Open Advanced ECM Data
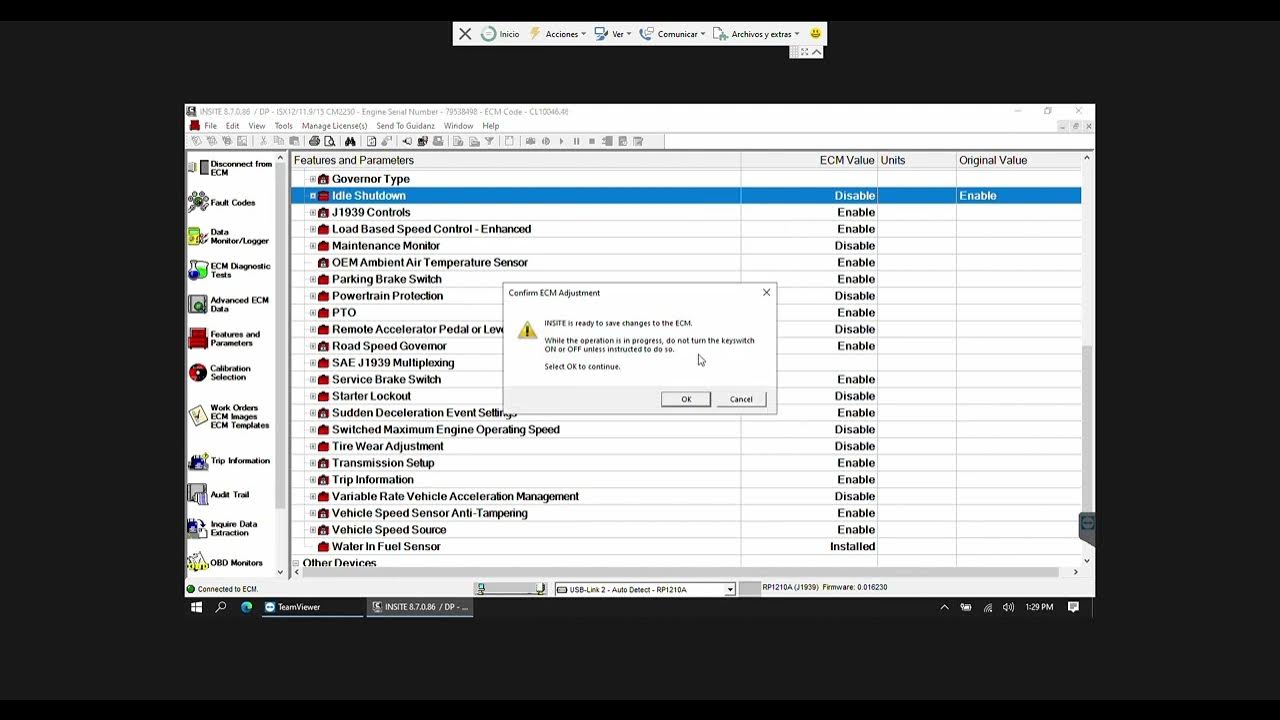 tap(229, 304)
